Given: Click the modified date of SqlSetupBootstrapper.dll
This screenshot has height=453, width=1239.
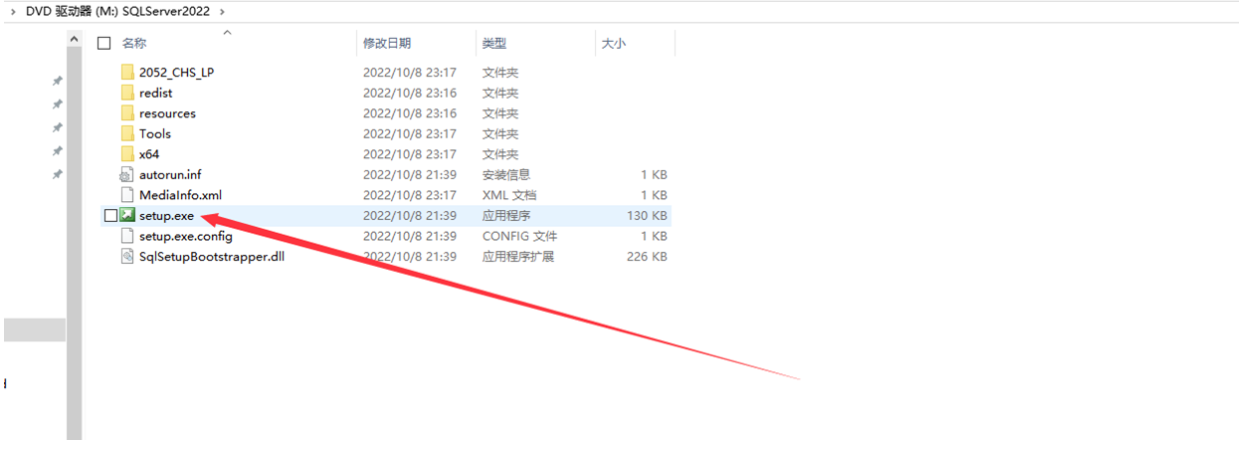Looking at the screenshot, I should pyautogui.click(x=409, y=257).
